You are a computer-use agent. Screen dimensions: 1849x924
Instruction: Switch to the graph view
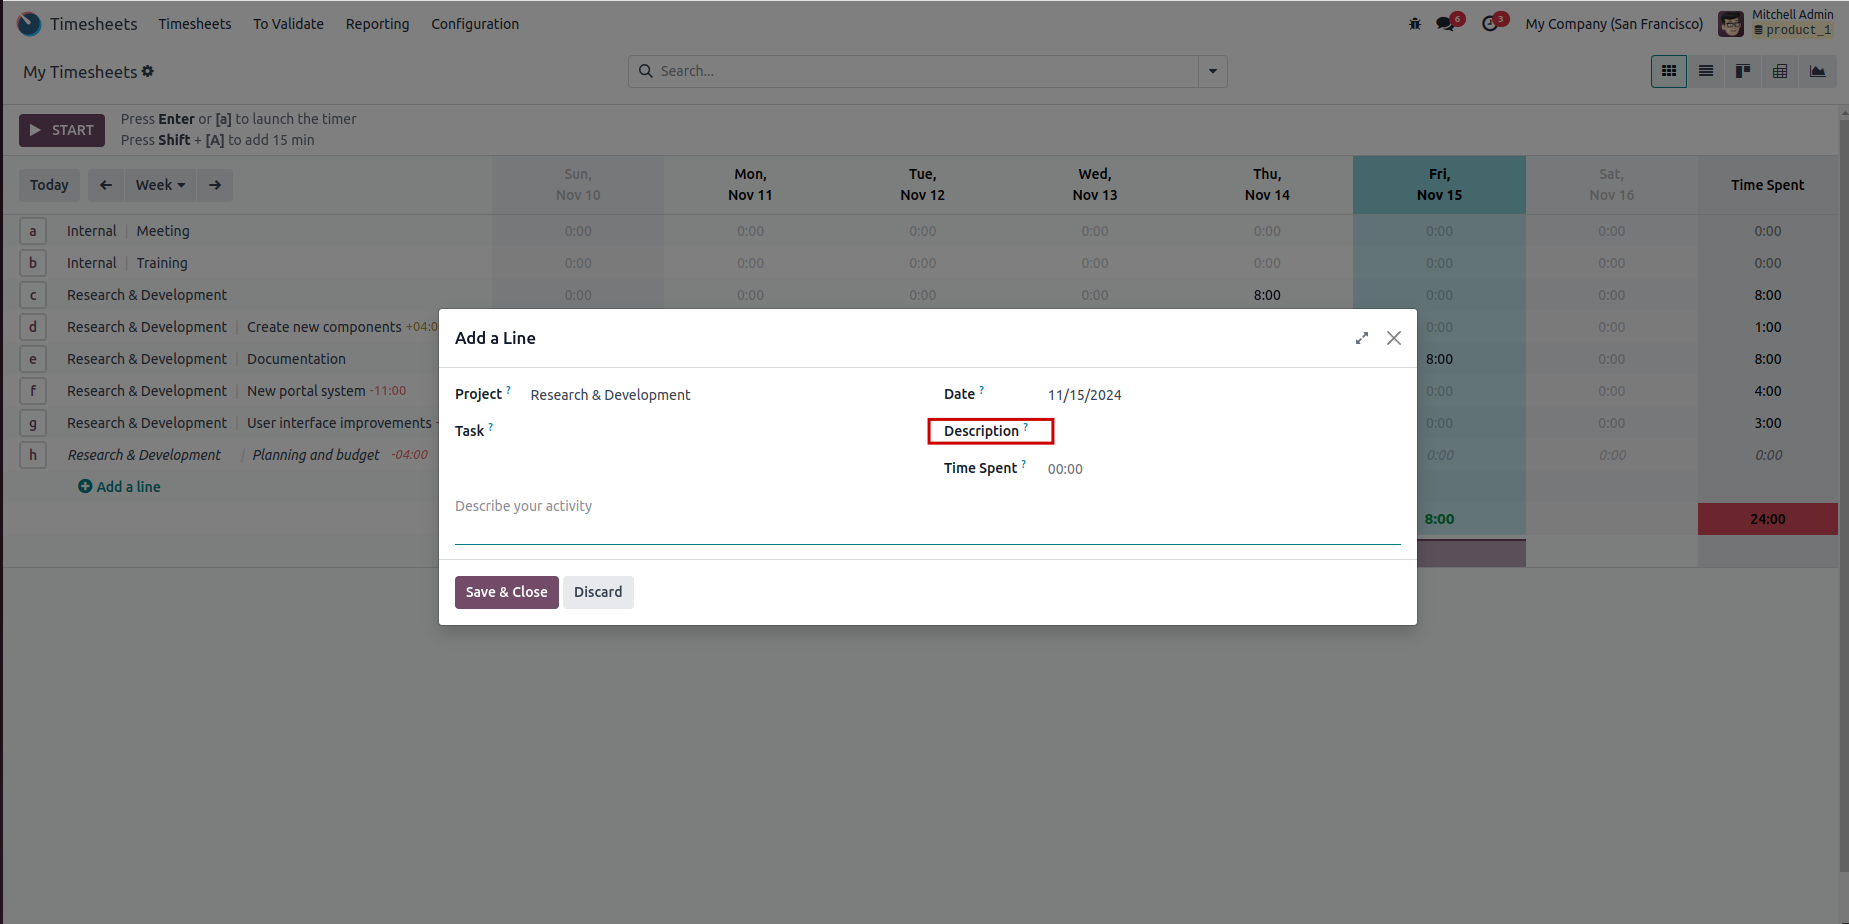point(1817,71)
